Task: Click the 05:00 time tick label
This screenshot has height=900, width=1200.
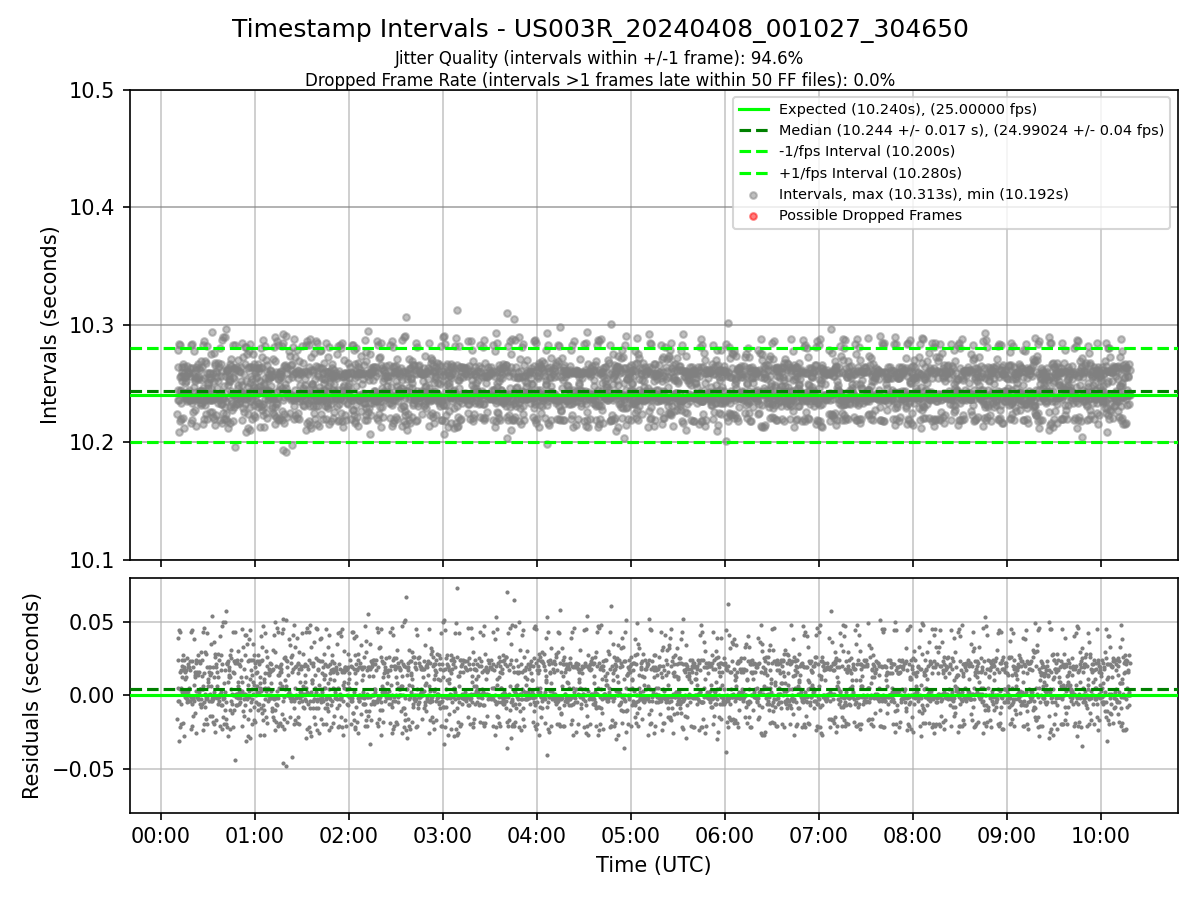Action: [x=631, y=833]
